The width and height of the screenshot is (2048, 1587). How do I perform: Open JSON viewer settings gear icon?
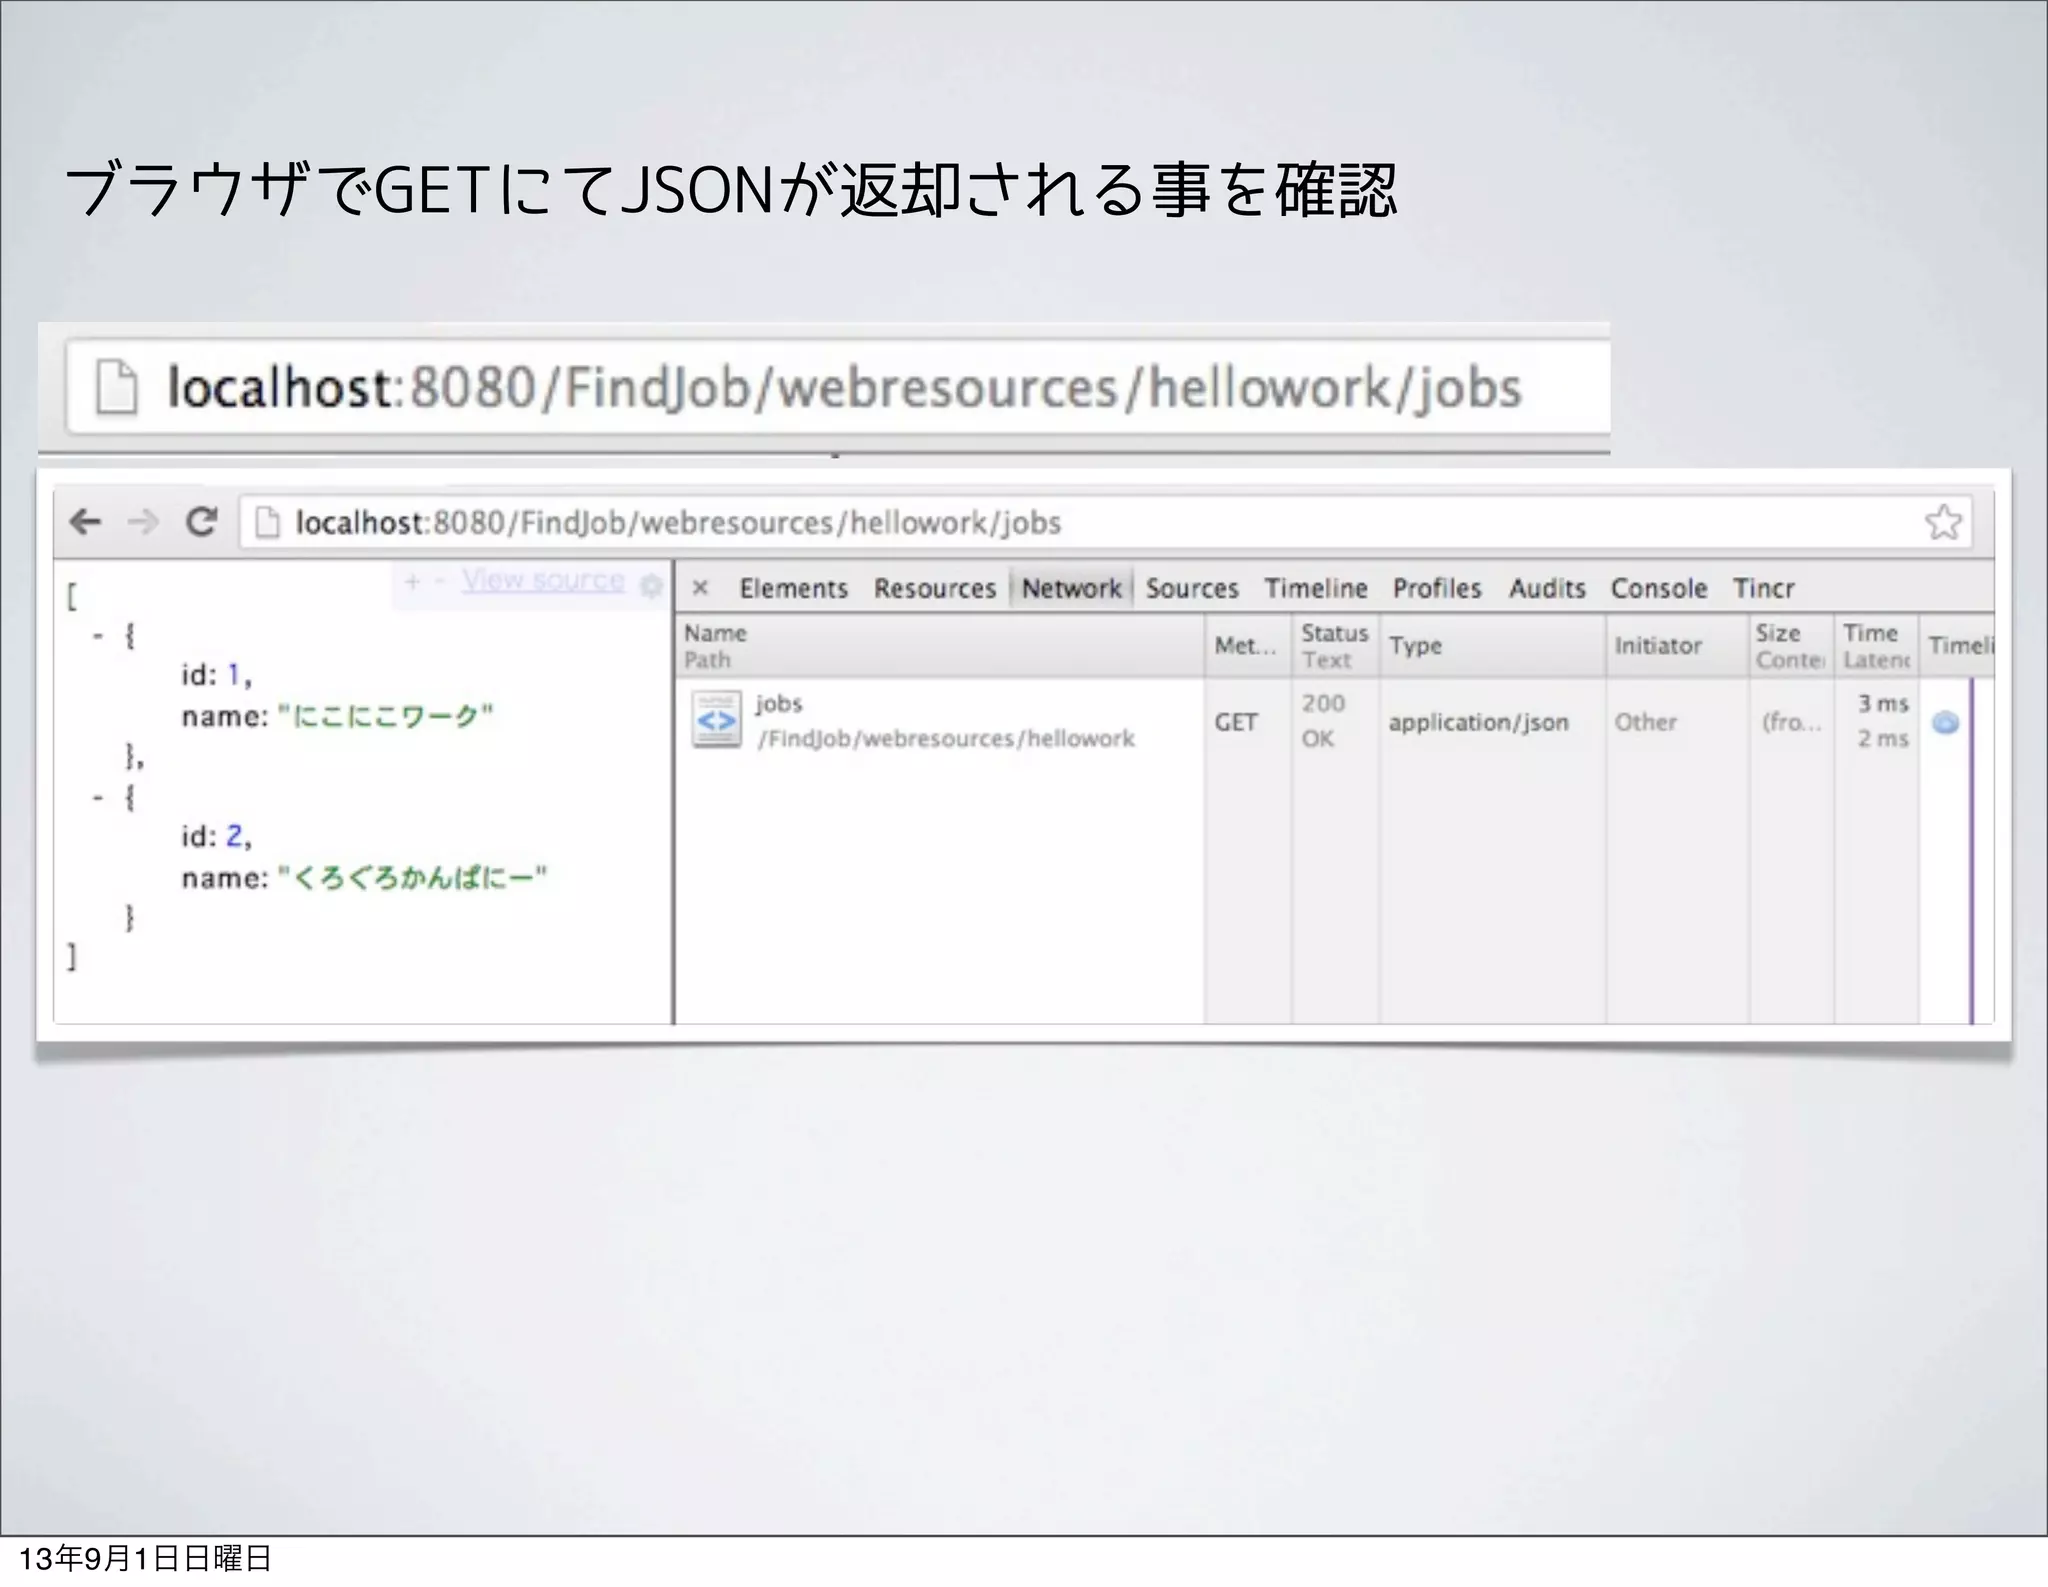[651, 586]
